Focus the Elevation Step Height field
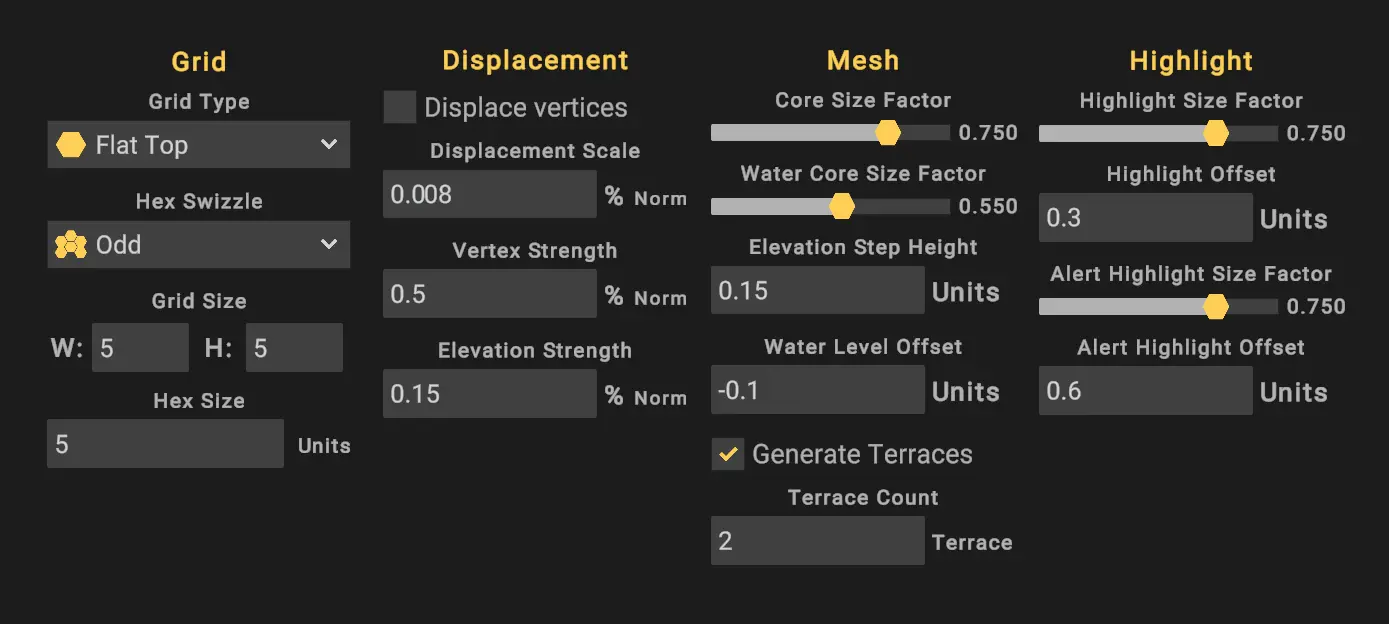1389x624 pixels. coord(817,290)
